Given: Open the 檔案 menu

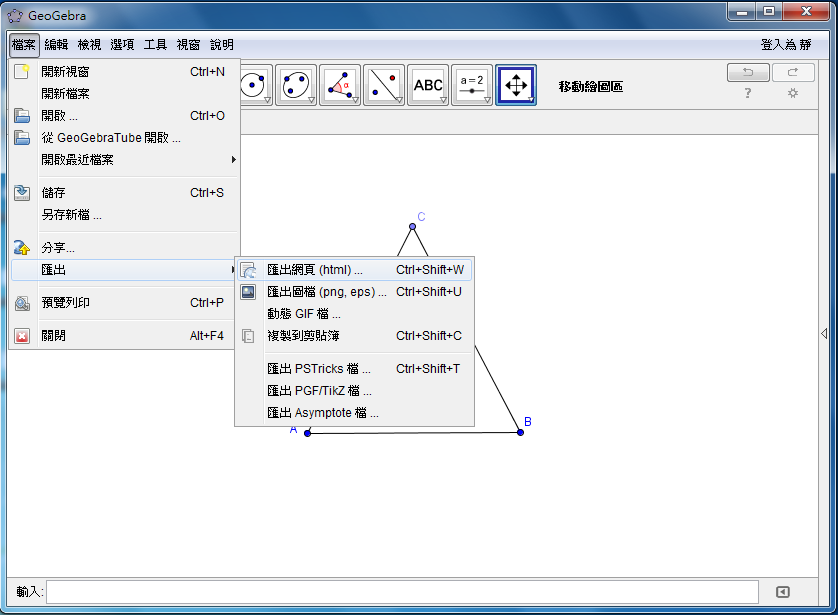Looking at the screenshot, I should (24, 45).
